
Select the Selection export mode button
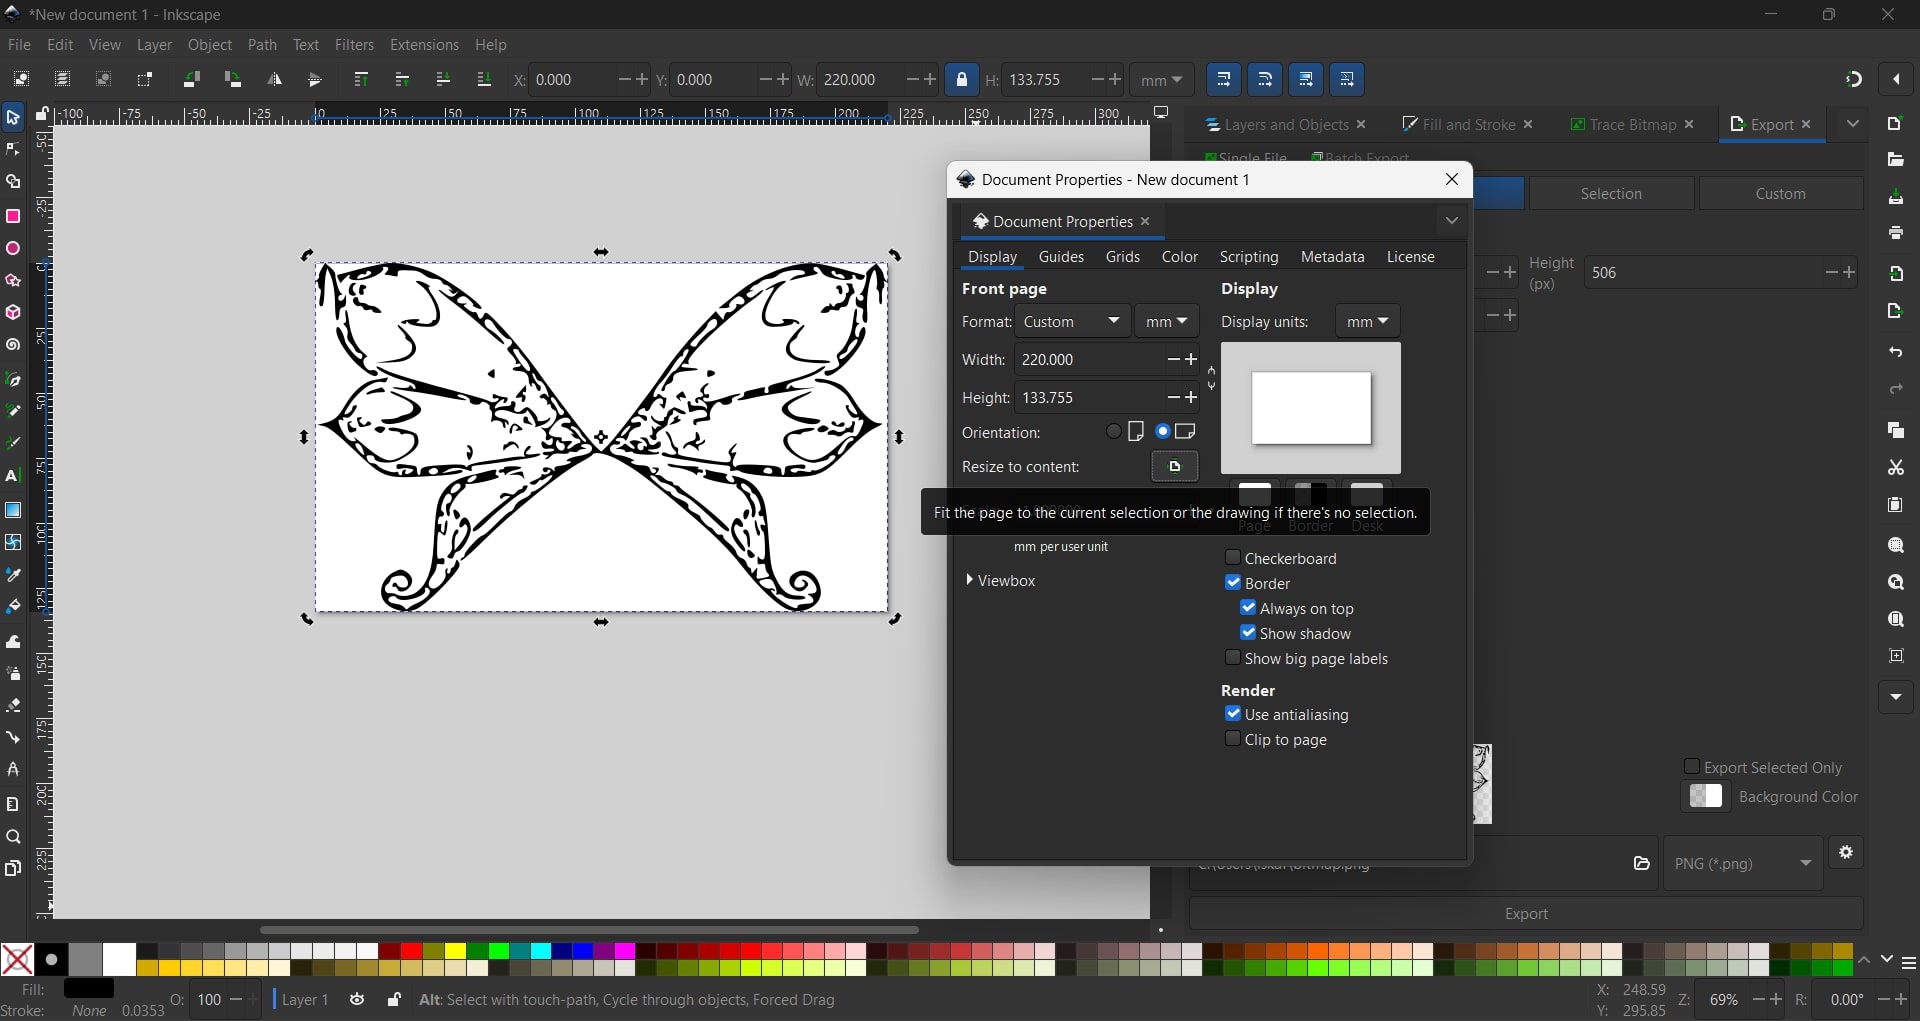[x=1611, y=194]
